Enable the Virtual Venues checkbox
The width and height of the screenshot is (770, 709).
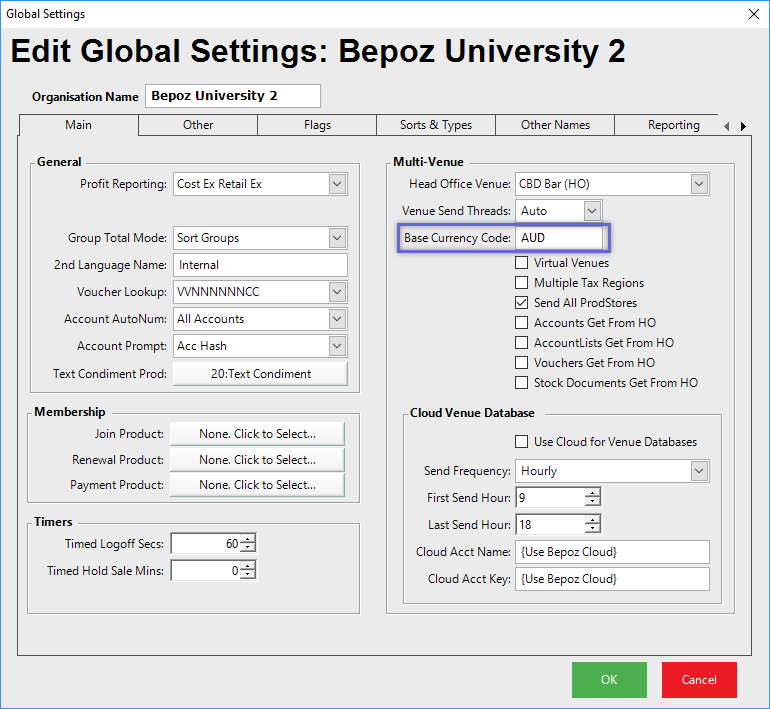[x=522, y=263]
